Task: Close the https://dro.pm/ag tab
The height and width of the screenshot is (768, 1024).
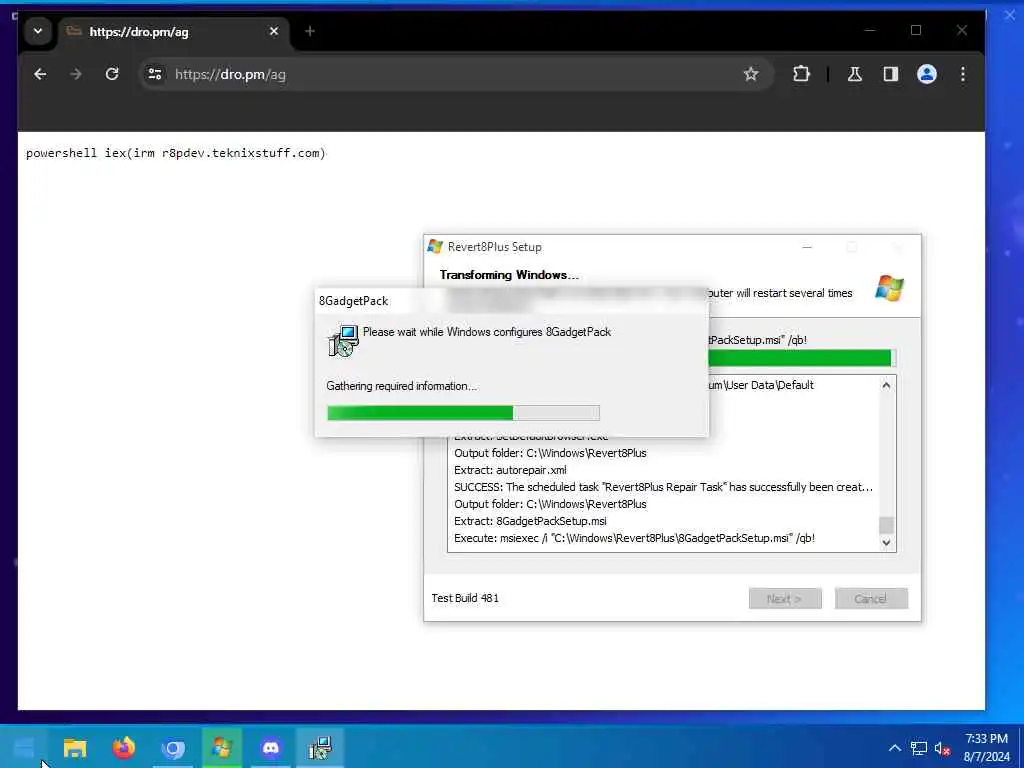Action: (x=274, y=31)
